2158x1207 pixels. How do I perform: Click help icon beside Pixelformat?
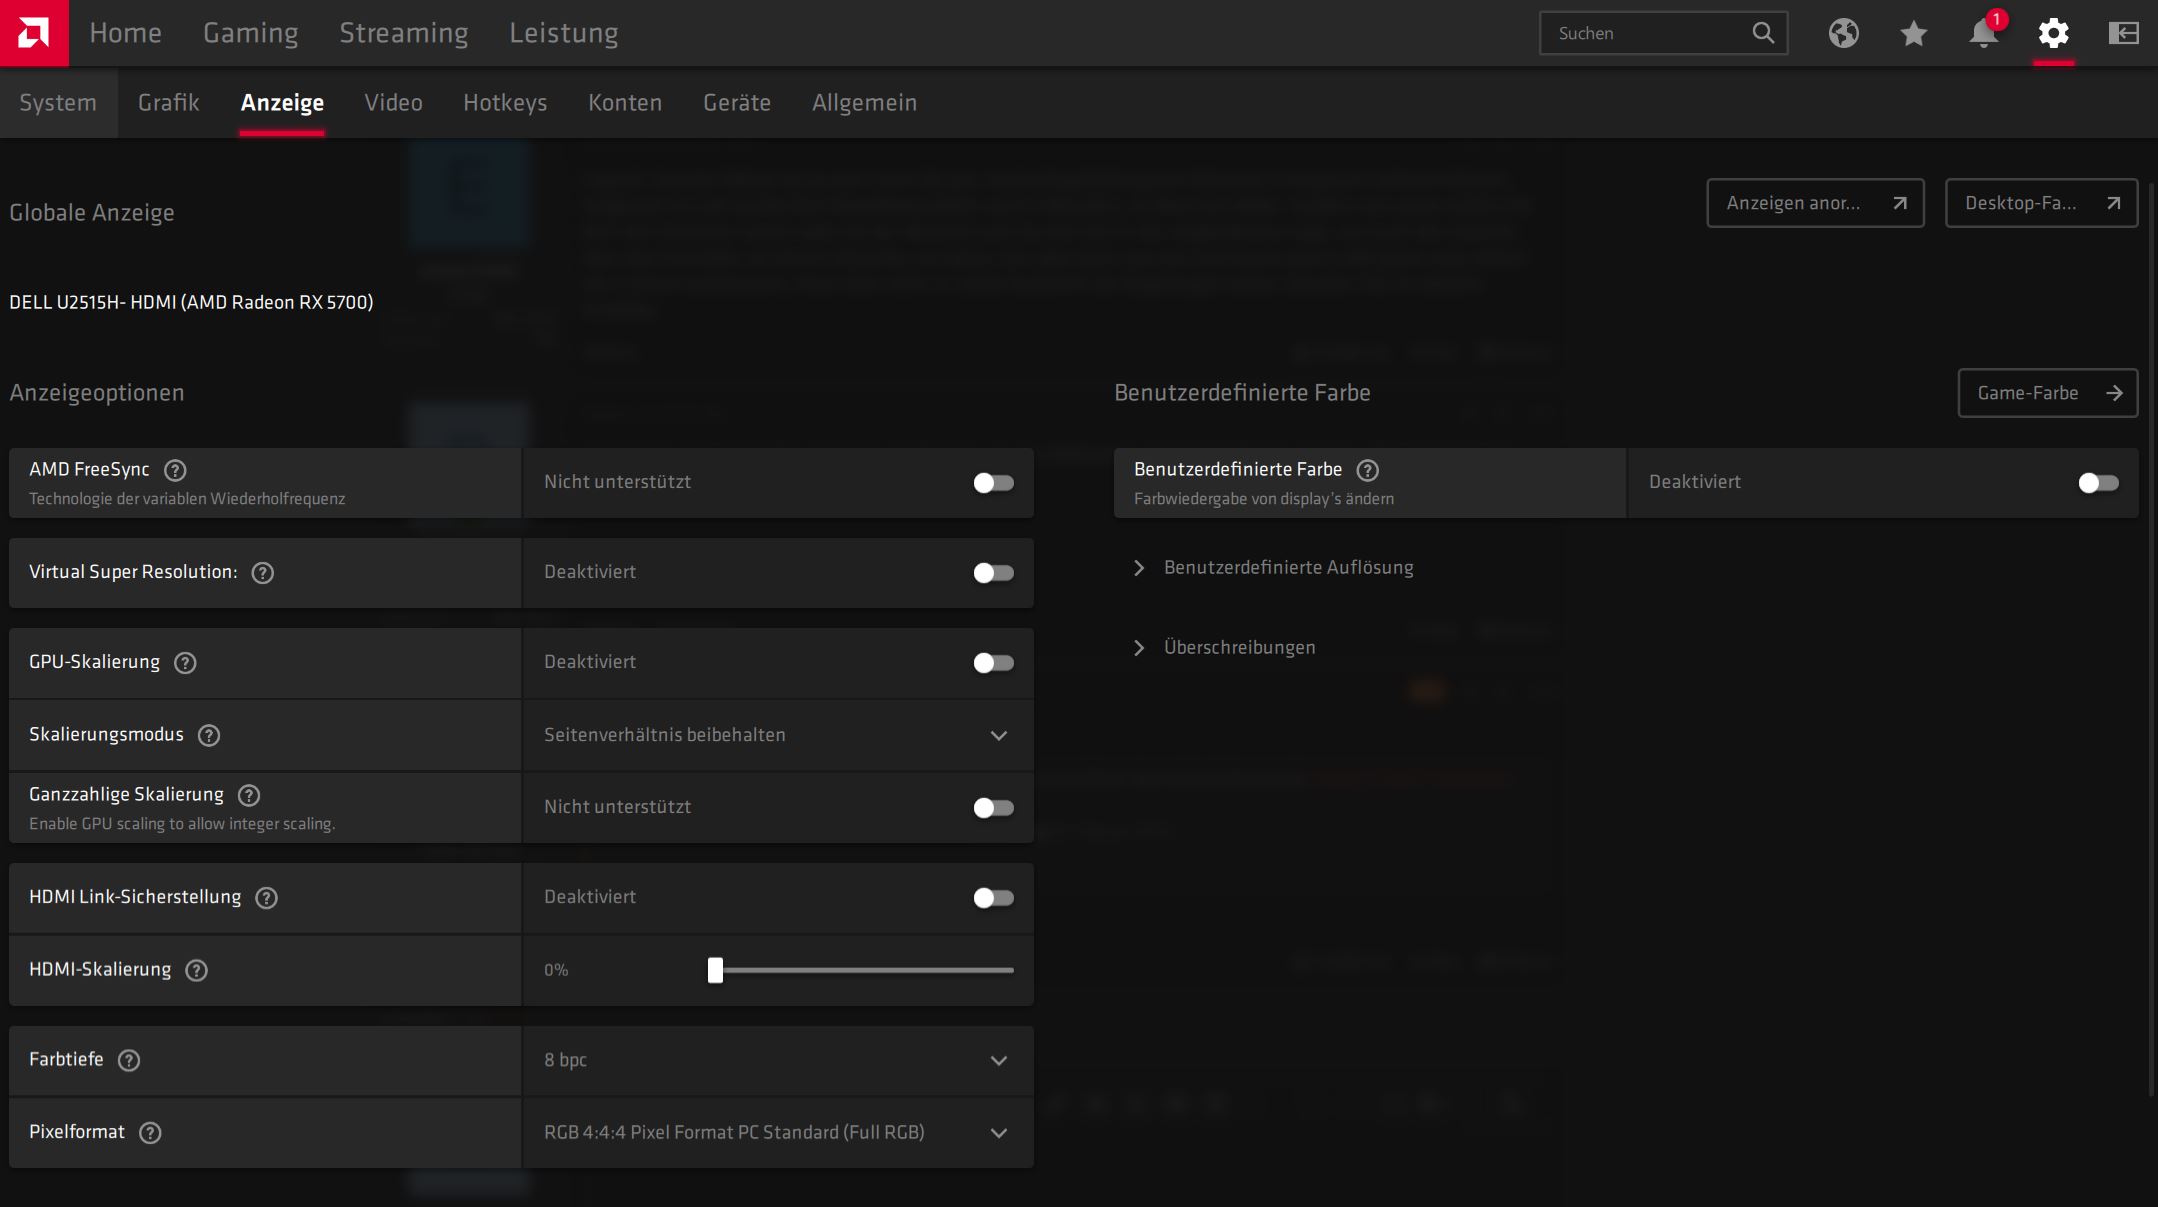[150, 1132]
